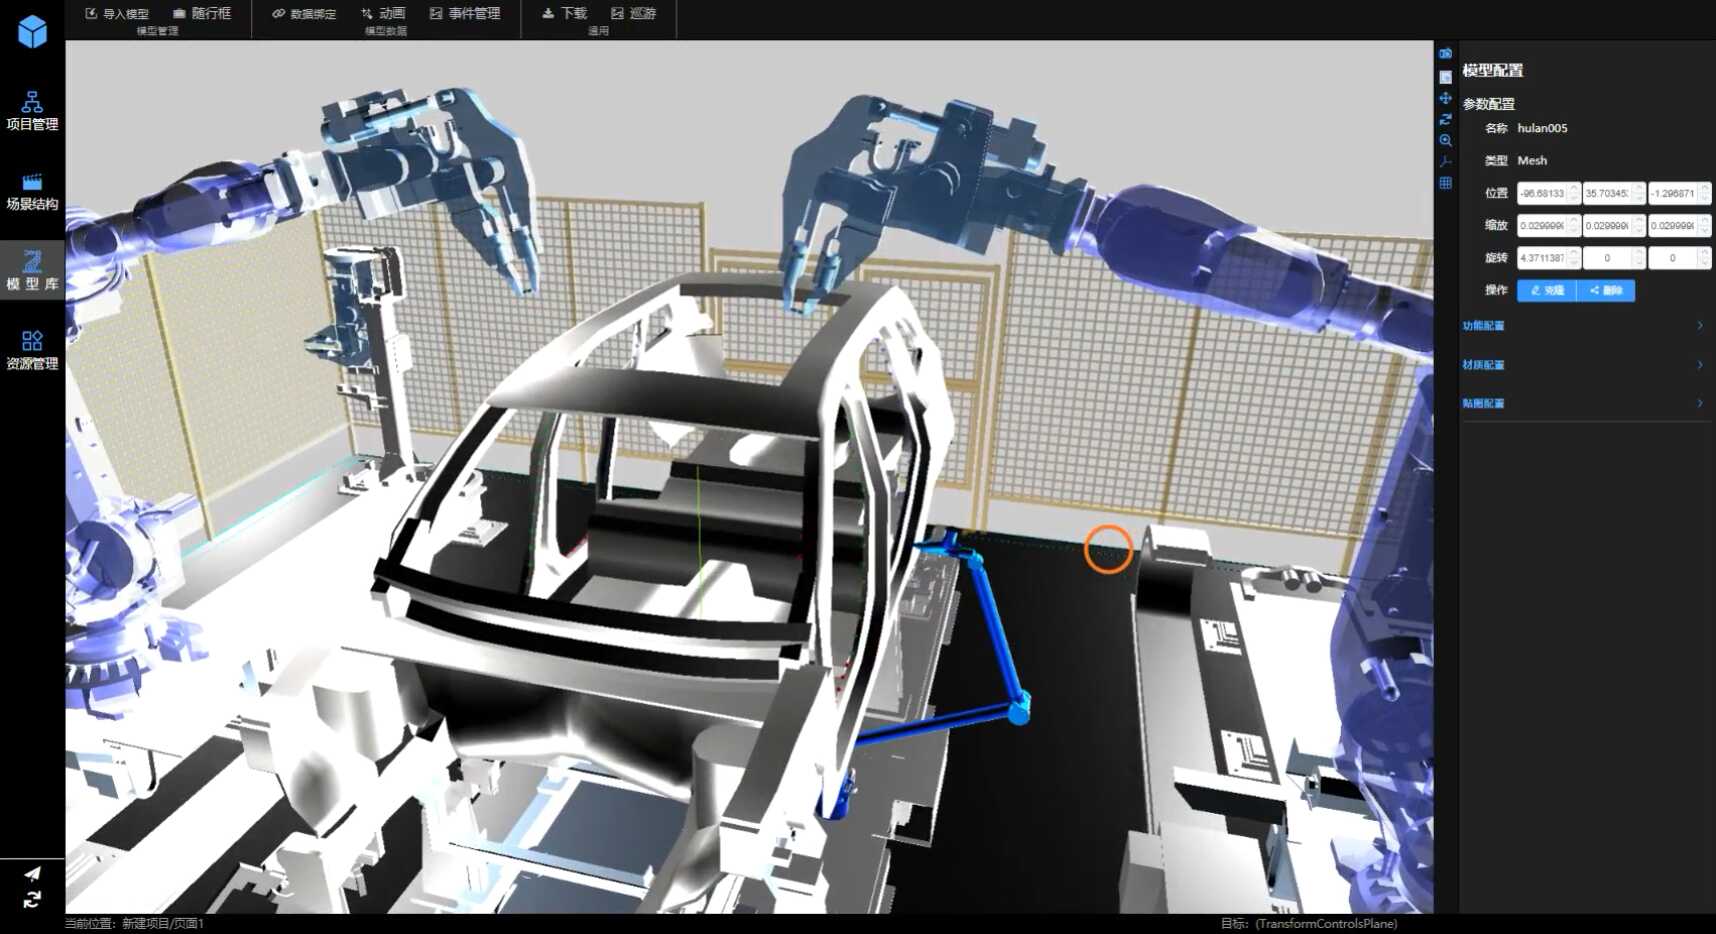Click the first 位置 X value field
The width and height of the screenshot is (1716, 934).
click(1542, 194)
